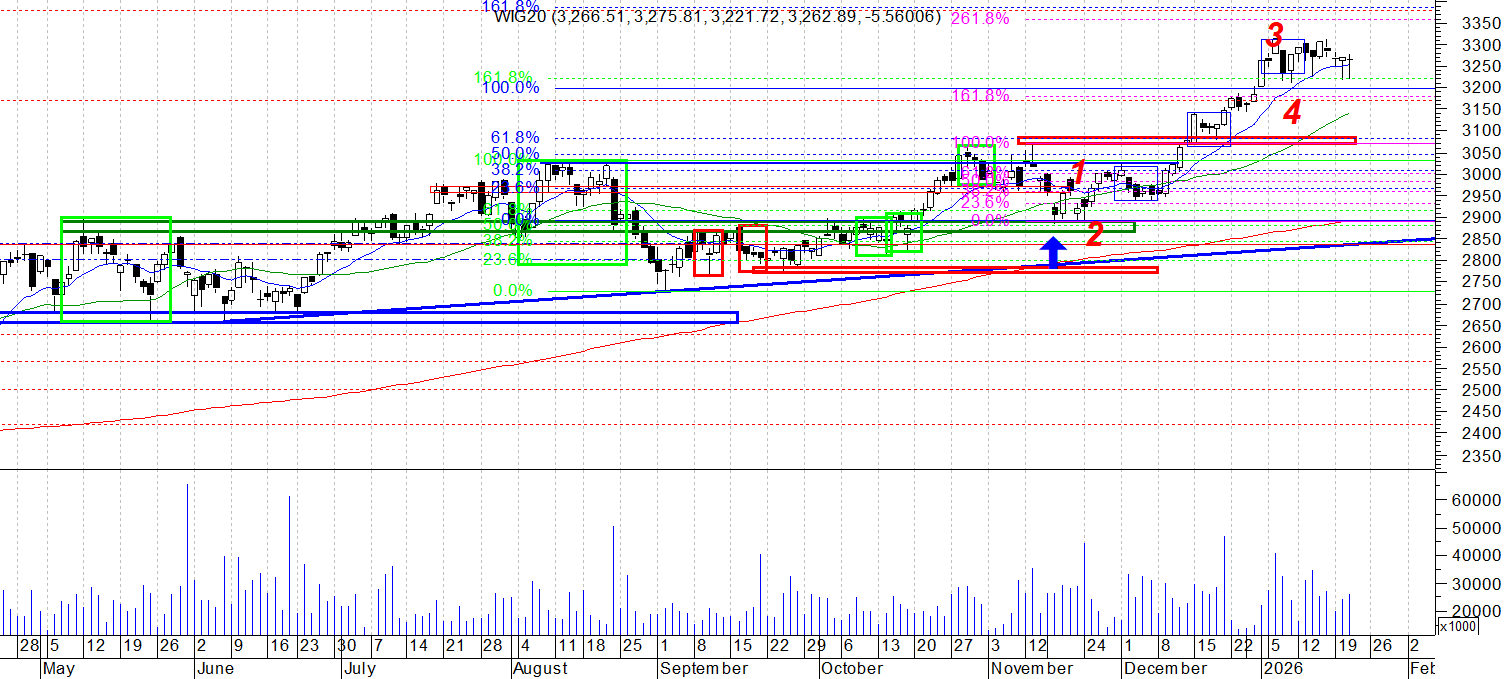The height and width of the screenshot is (679, 1506).
Task: Select the 2026 year marker on axis
Action: pyautogui.click(x=1285, y=668)
